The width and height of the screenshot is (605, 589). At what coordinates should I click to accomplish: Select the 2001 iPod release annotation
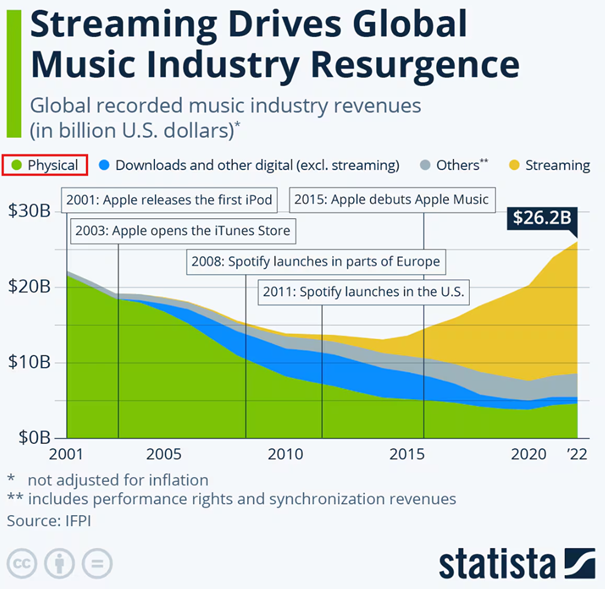170,199
